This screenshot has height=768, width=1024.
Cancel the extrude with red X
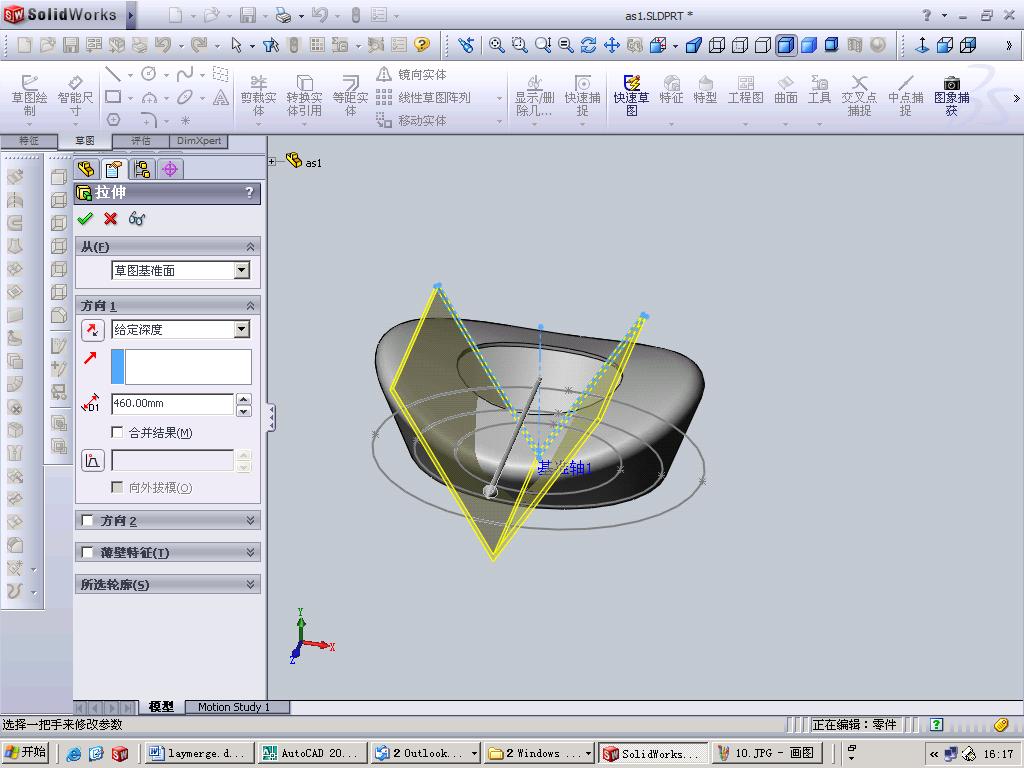(110, 219)
